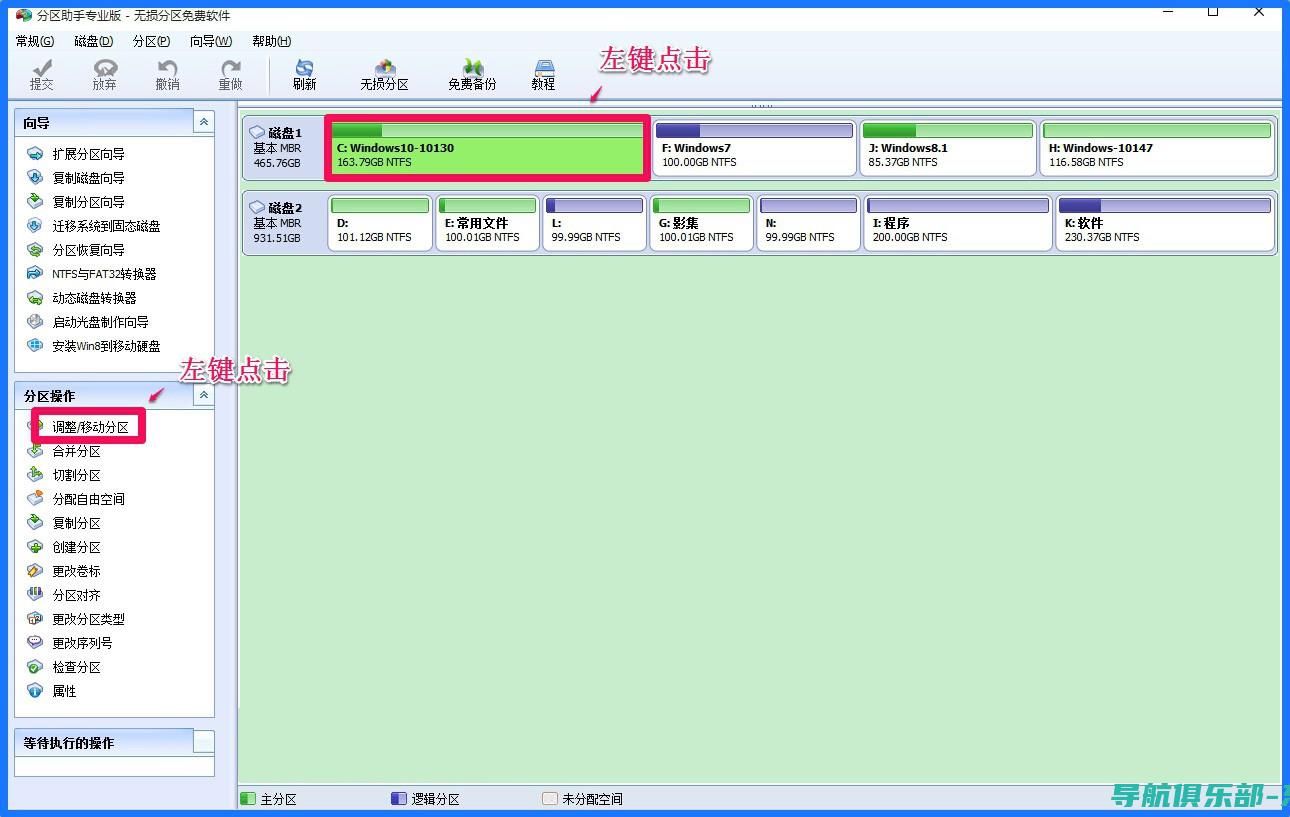Select the I: 程序 partition
This screenshot has height=817, width=1290.
coord(958,224)
